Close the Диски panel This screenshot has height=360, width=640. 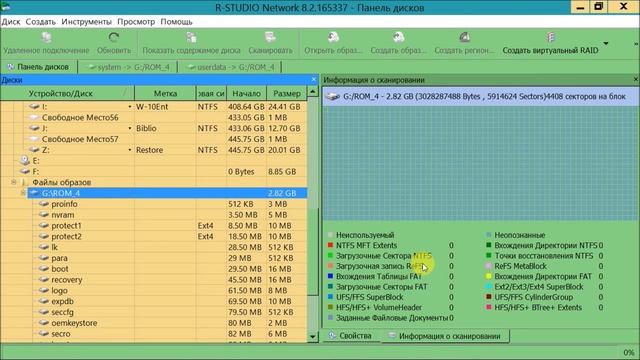pos(313,80)
